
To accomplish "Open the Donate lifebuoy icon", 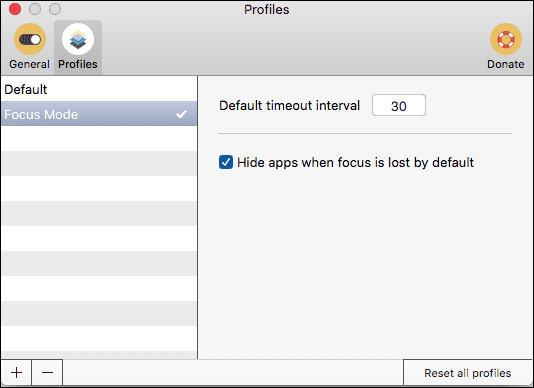I will coord(505,39).
